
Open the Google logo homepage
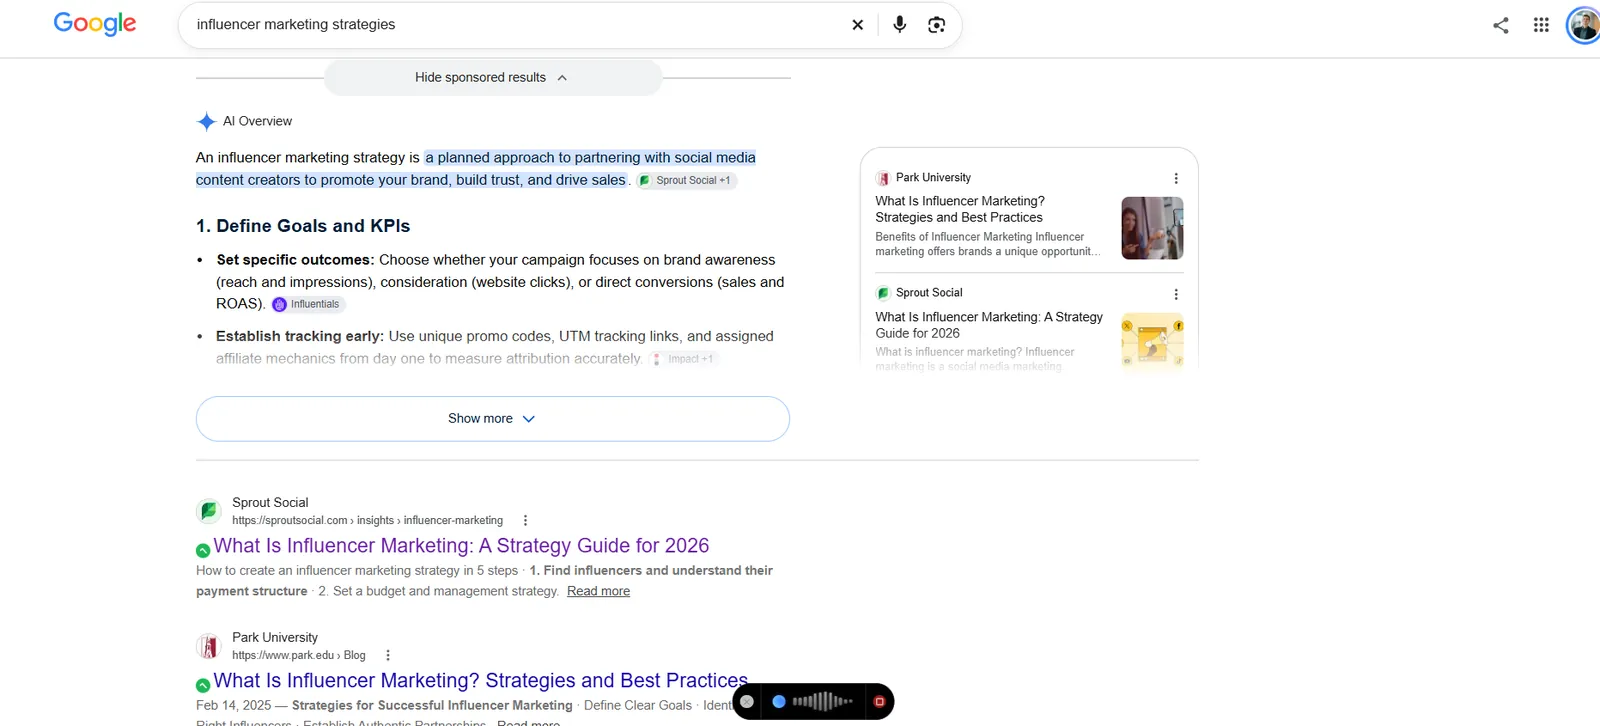click(95, 24)
